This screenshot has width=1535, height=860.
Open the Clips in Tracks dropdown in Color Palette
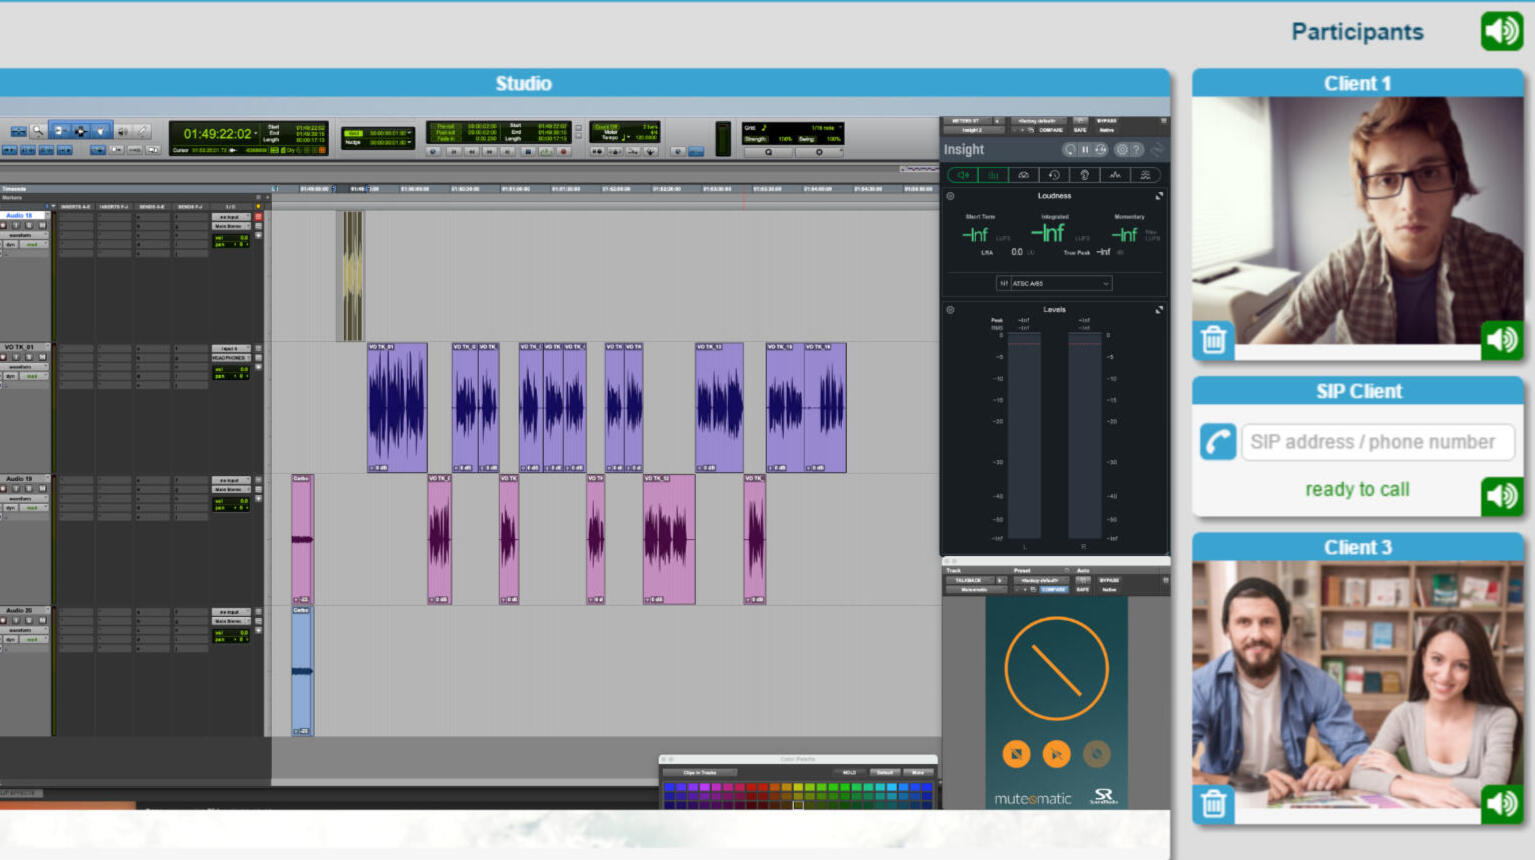point(699,773)
